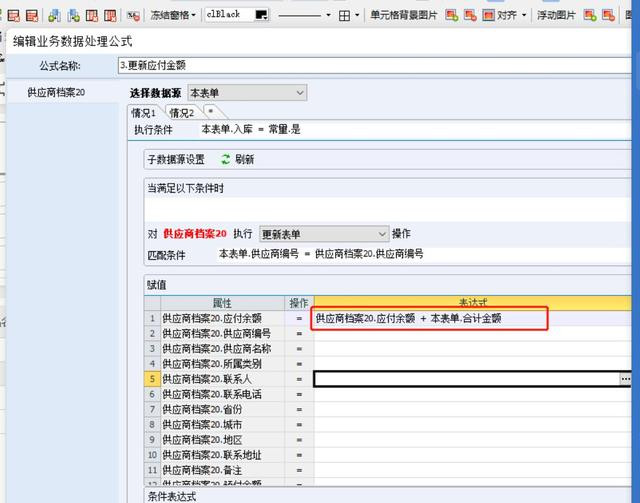Select 供应商档案20 in the left list
The image size is (640, 503).
pos(56,92)
